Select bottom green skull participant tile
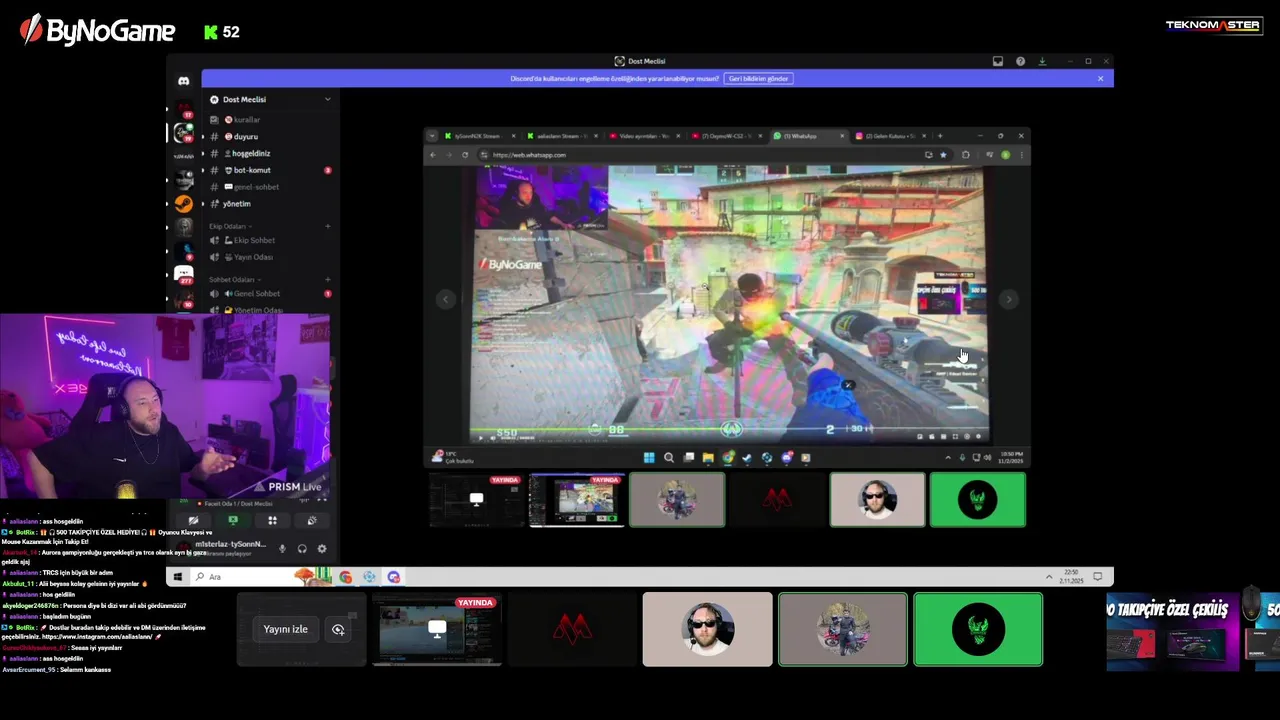 click(978, 630)
